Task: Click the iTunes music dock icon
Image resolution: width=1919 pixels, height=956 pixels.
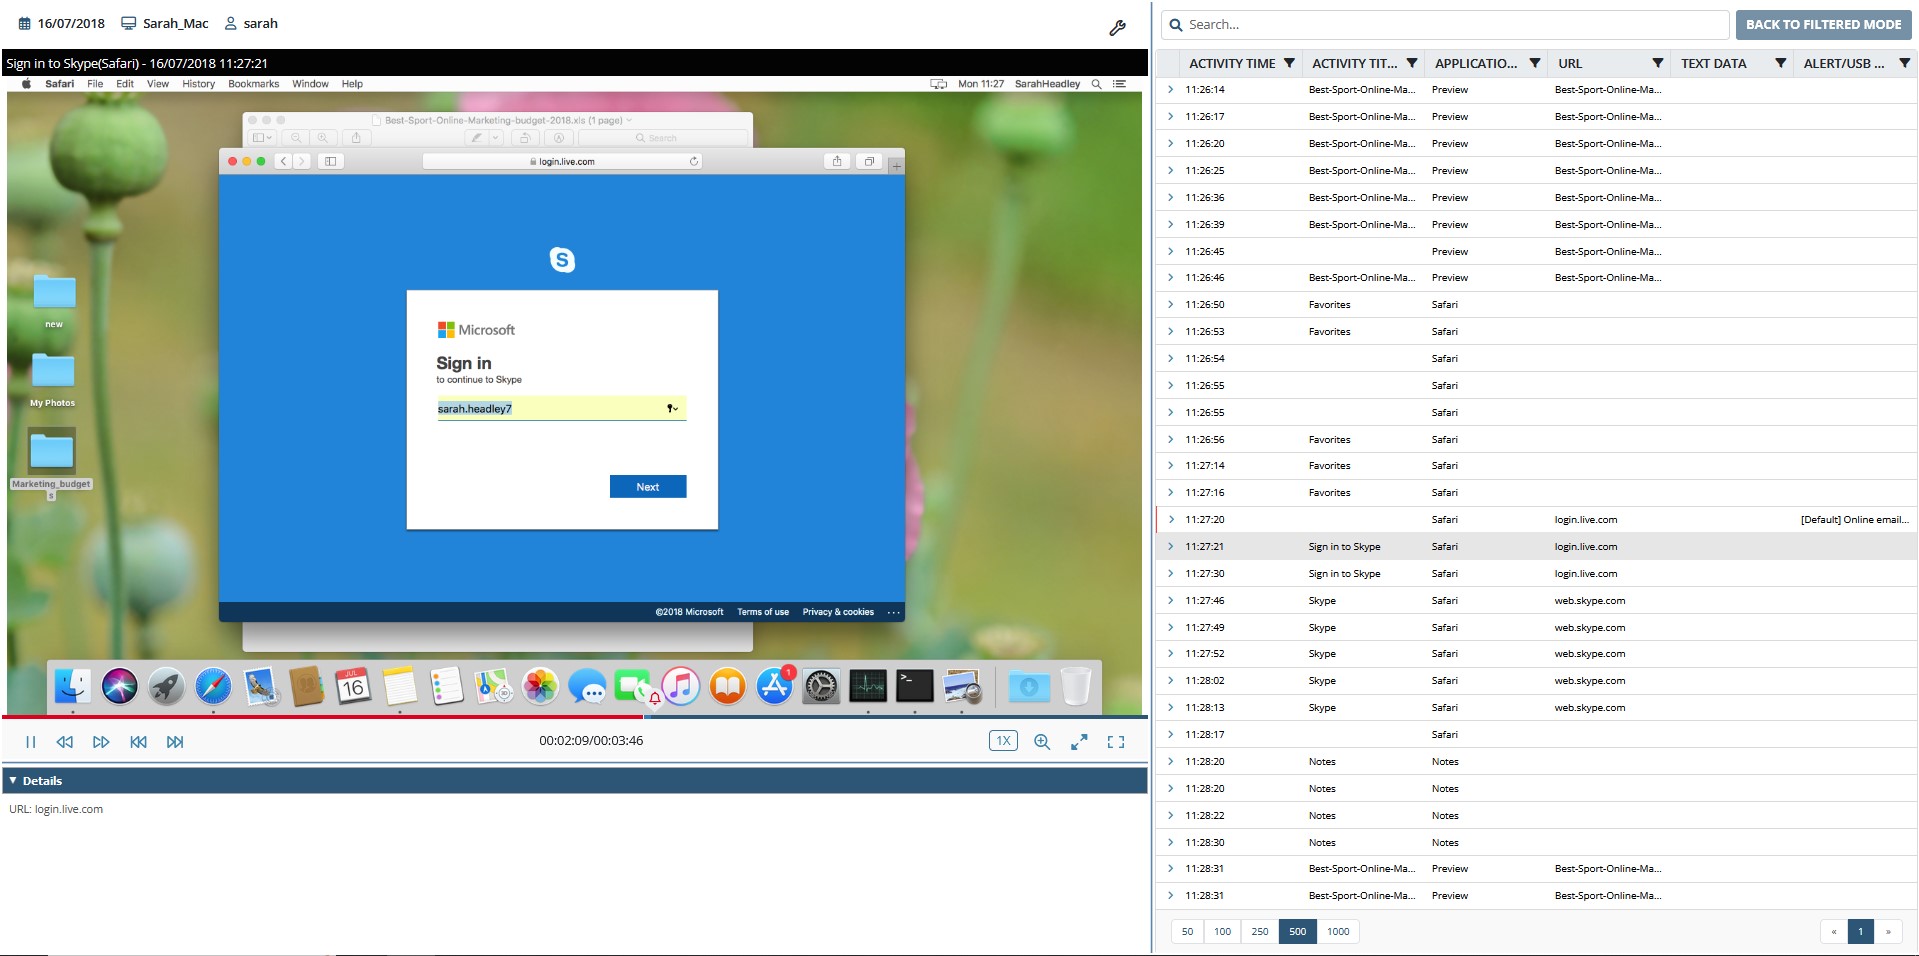Action: click(x=681, y=686)
